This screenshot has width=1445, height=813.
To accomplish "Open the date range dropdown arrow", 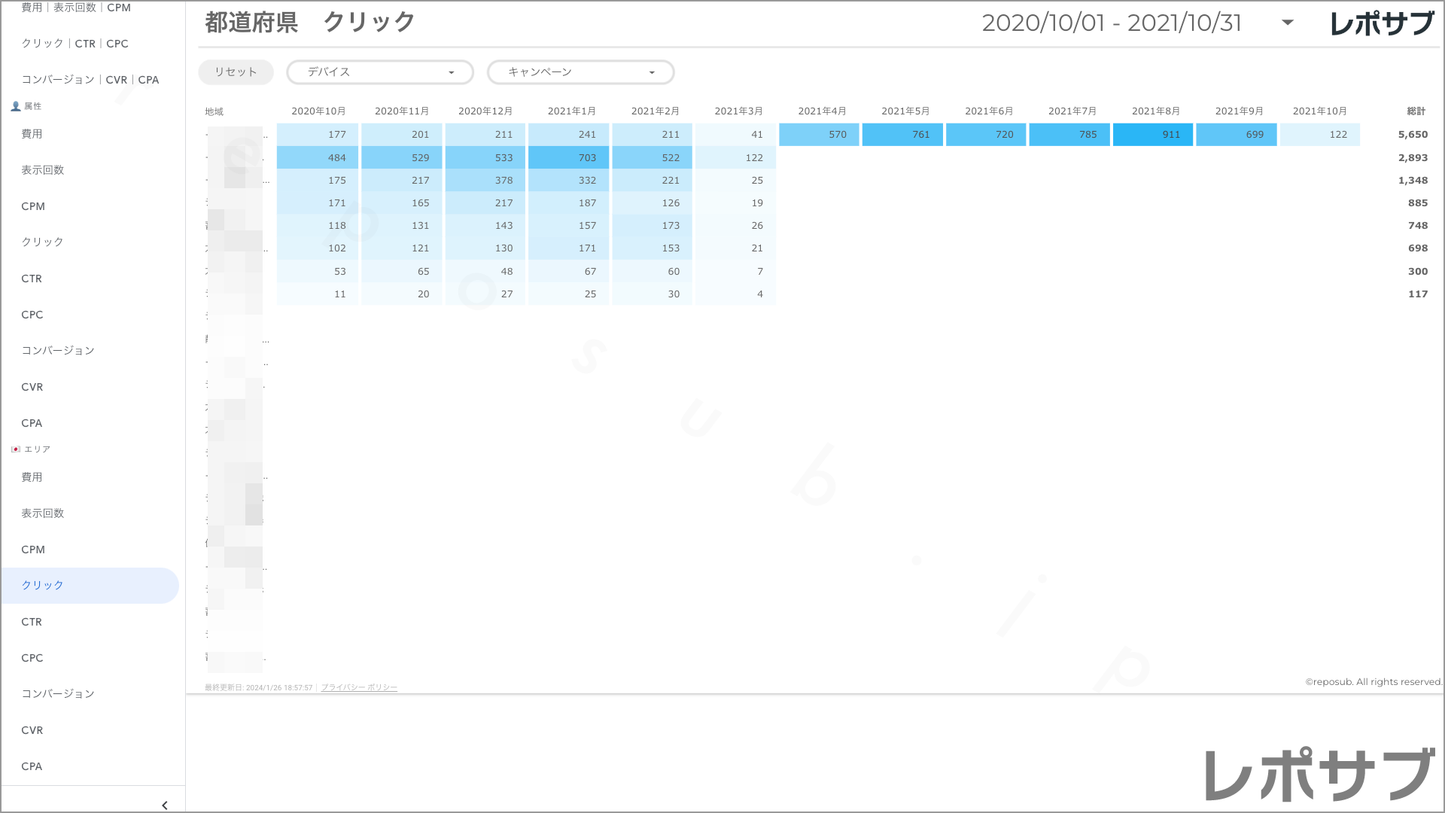I will click(x=1287, y=23).
